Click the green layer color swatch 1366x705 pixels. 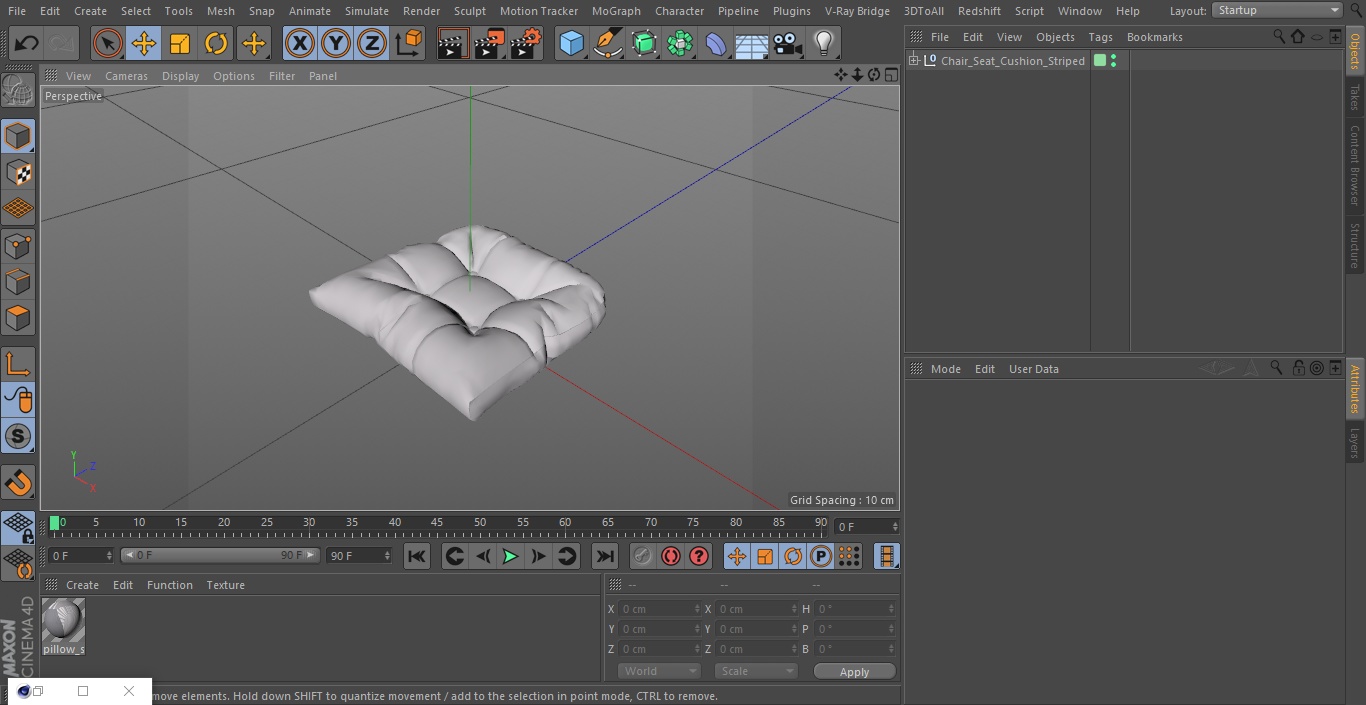pos(1100,61)
